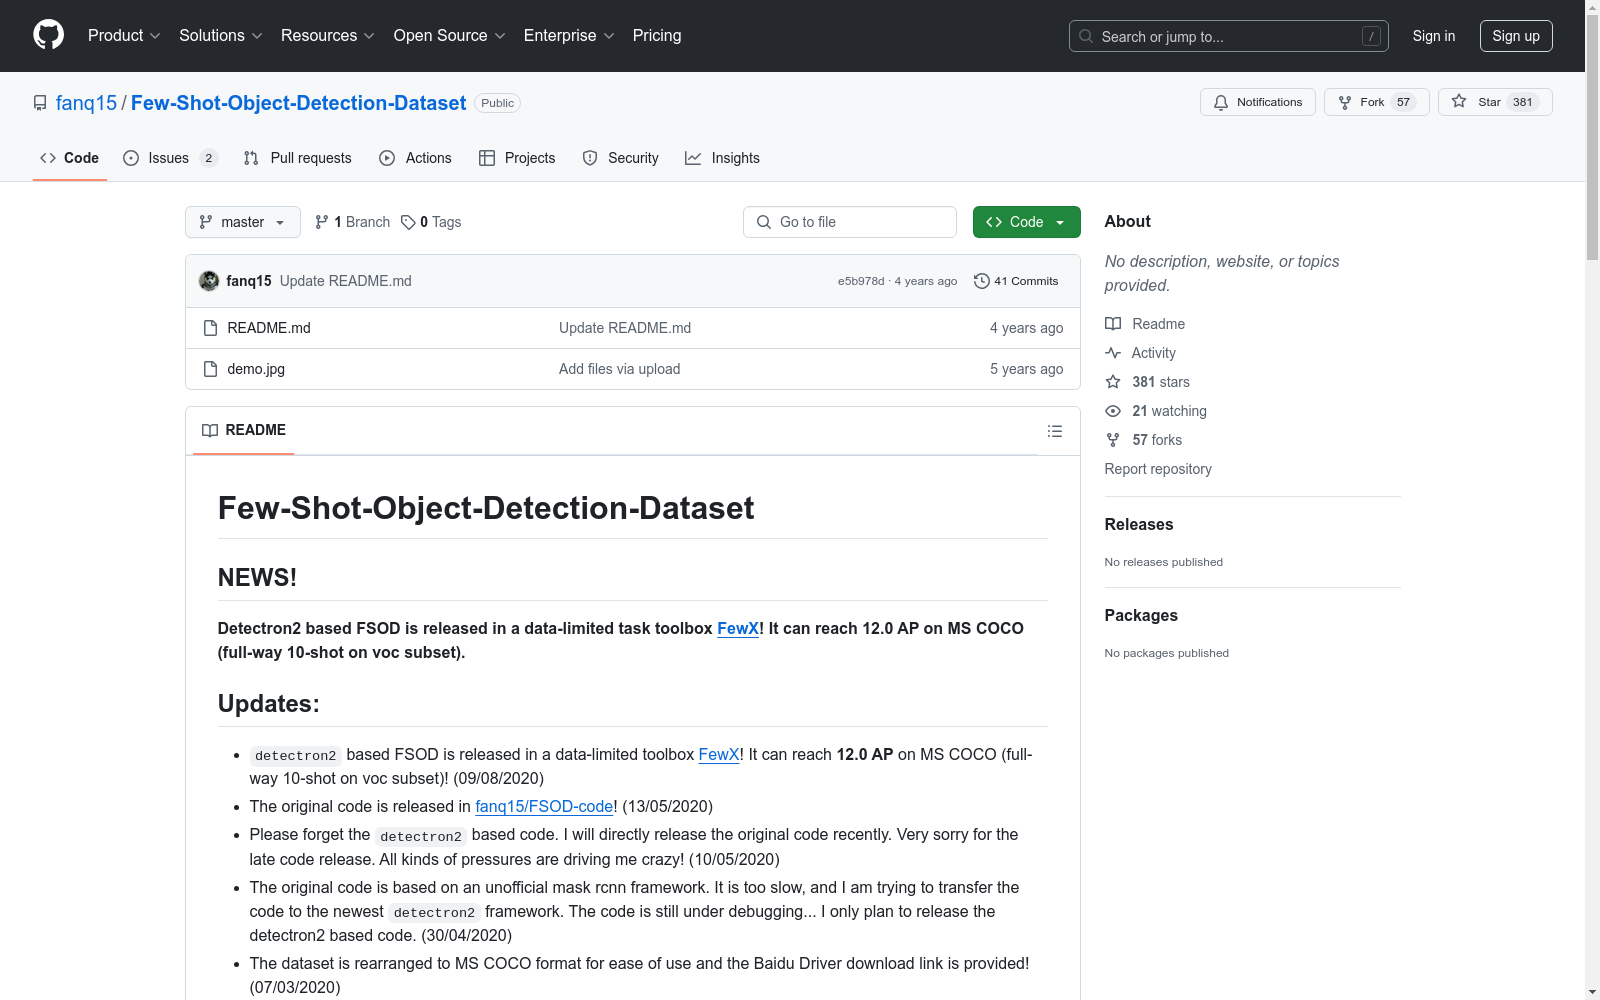Open Few-Shot-Object-Detection-Dataset repository link

(x=298, y=103)
